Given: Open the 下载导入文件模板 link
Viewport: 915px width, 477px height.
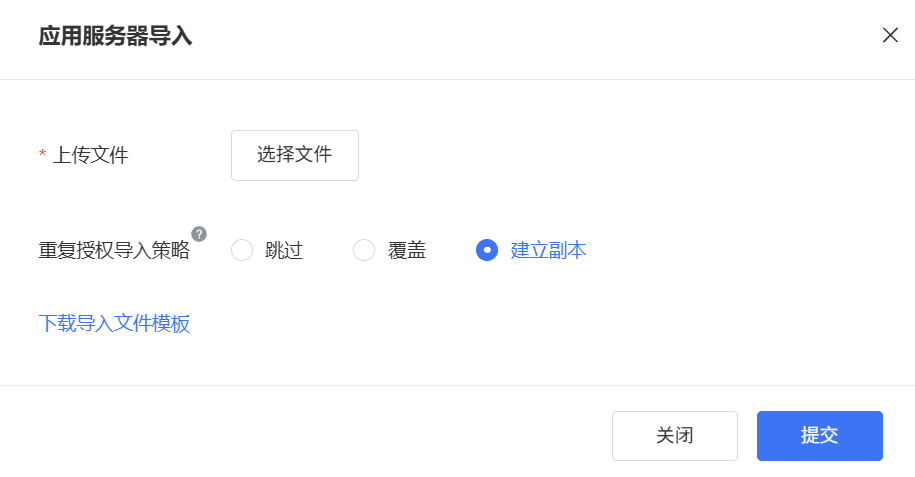Looking at the screenshot, I should pos(114,323).
